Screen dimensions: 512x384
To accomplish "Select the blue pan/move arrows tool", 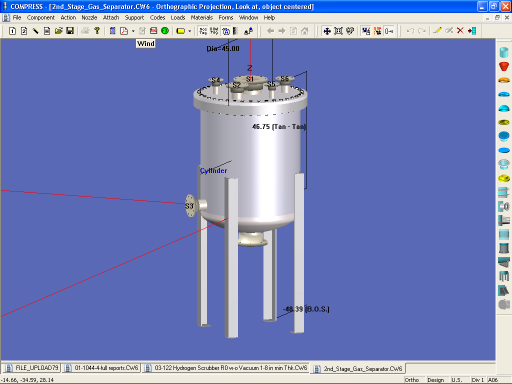I will (x=327, y=31).
